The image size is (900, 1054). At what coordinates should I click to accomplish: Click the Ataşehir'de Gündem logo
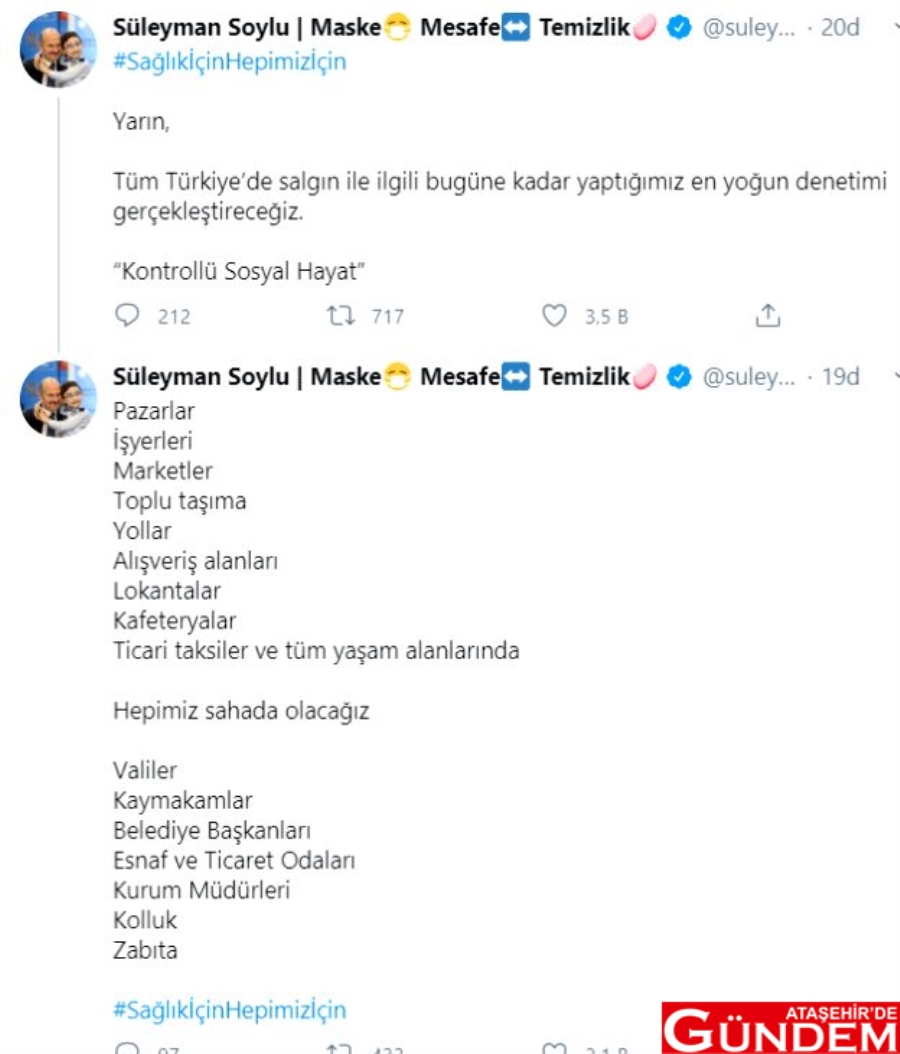(x=780, y=1027)
